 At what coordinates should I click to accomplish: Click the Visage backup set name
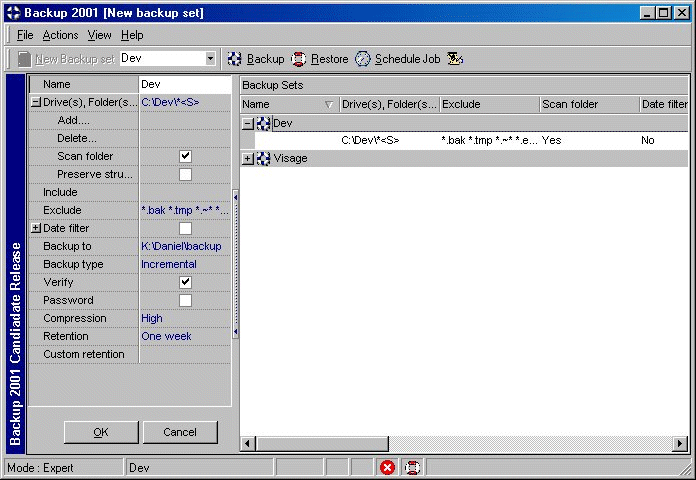pyautogui.click(x=290, y=158)
